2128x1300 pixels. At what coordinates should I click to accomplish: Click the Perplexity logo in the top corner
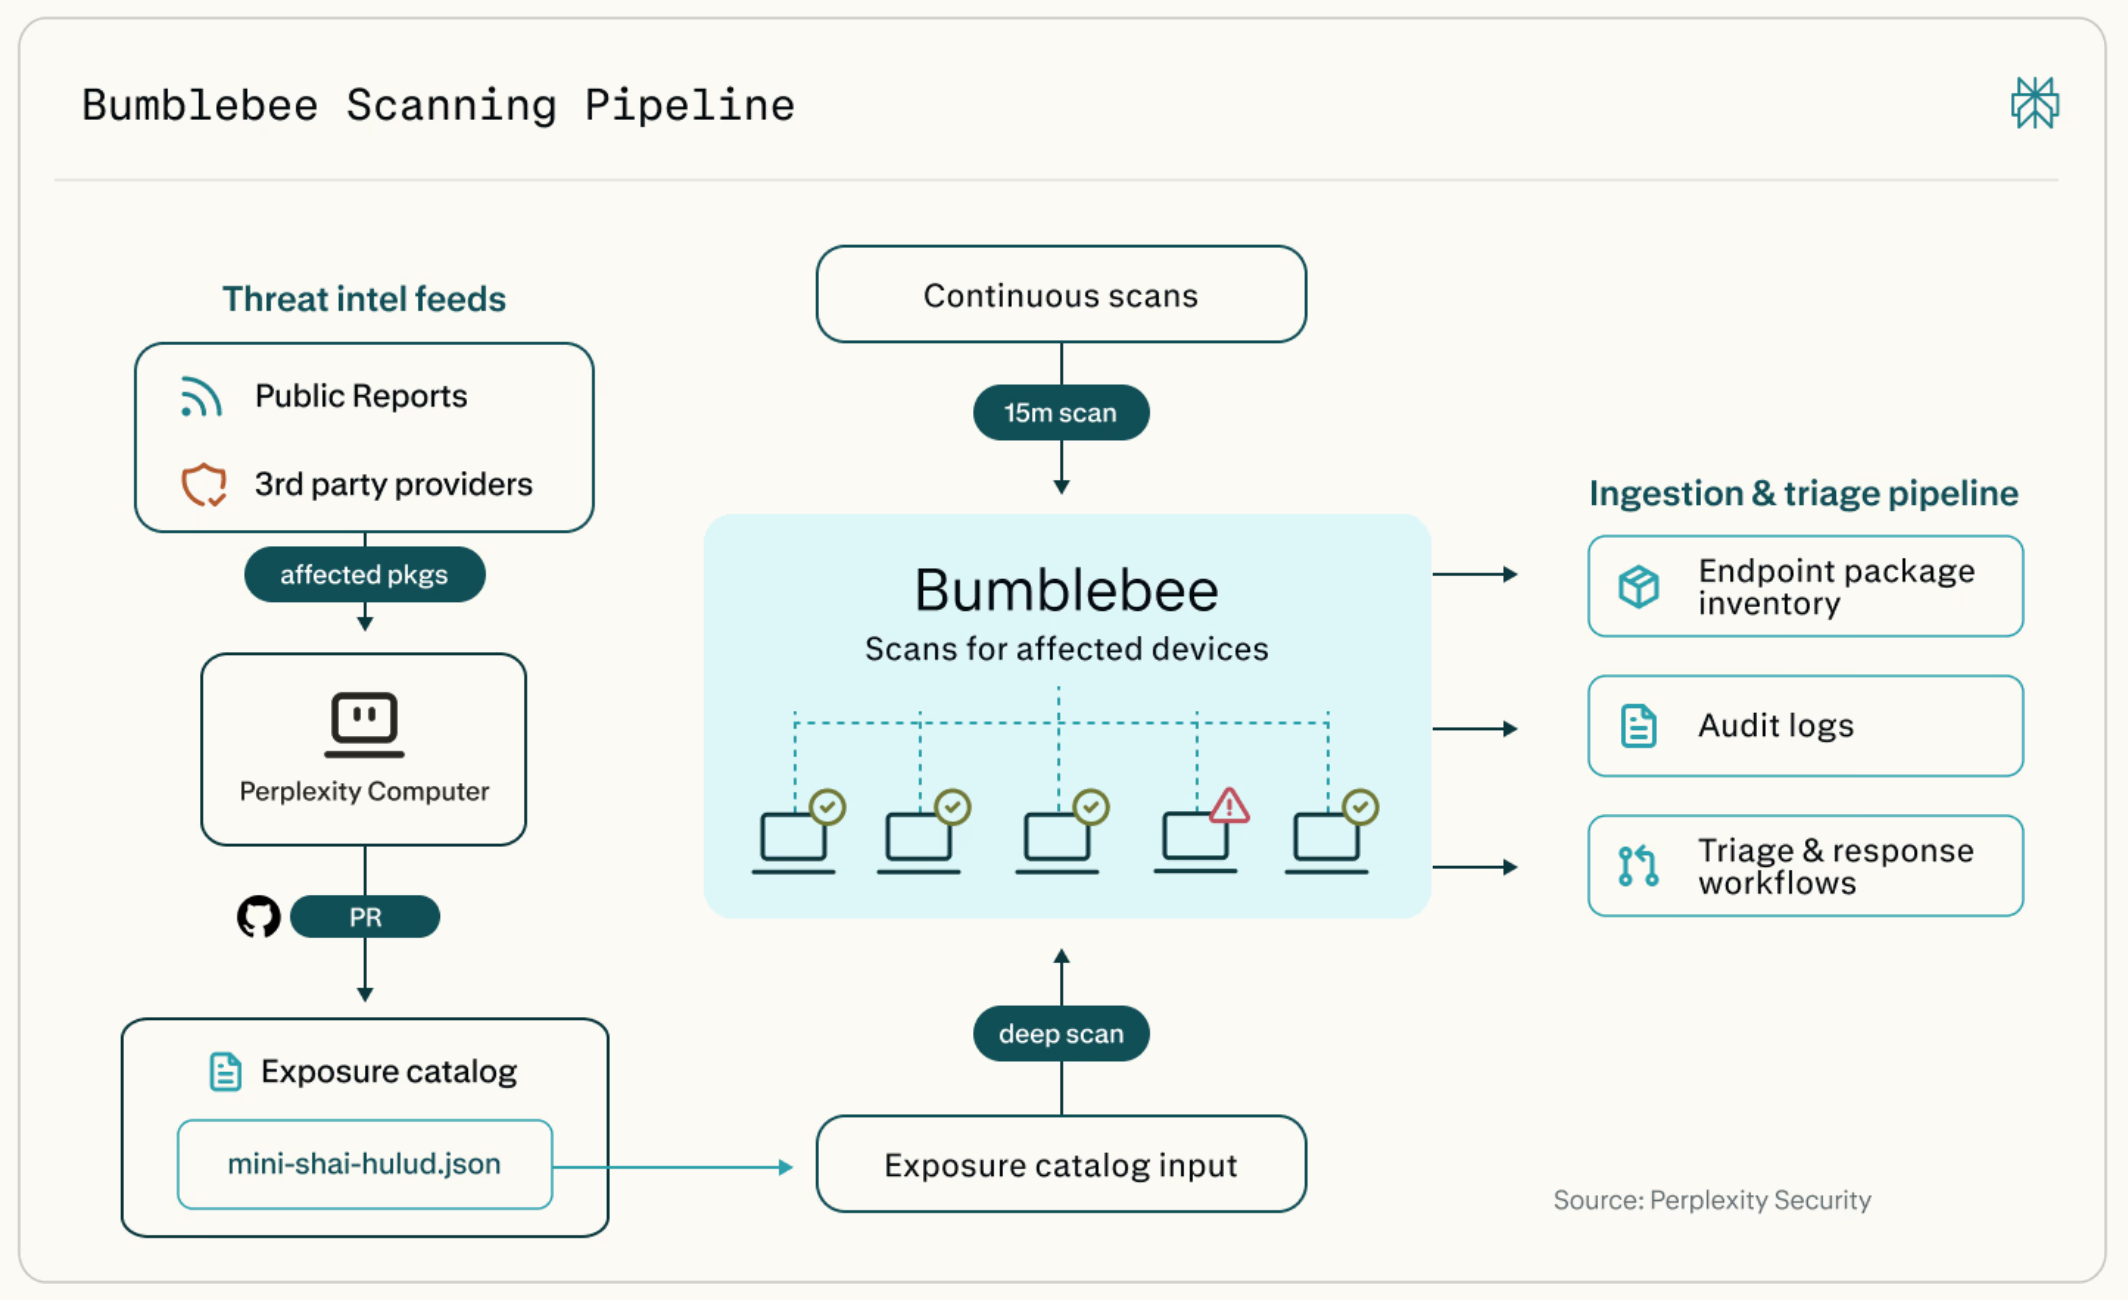[2035, 103]
